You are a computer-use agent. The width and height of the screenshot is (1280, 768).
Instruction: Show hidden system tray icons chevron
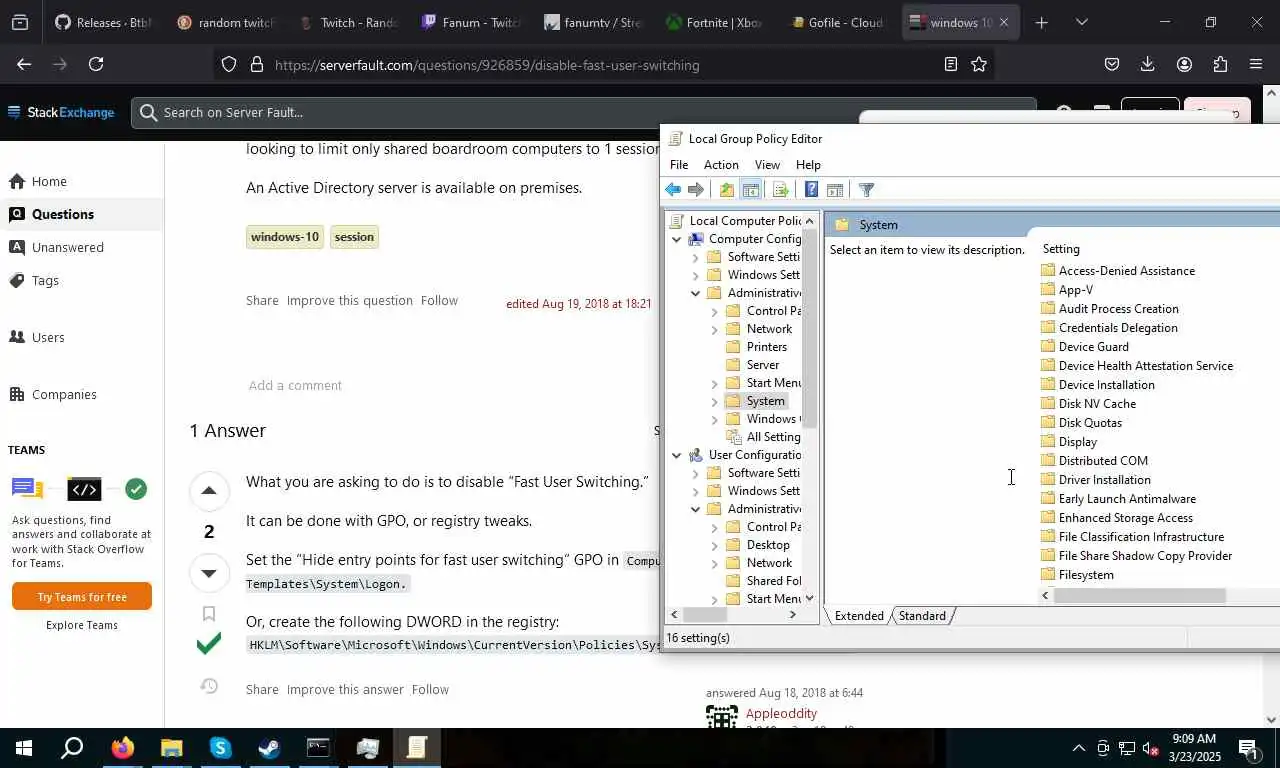tap(1078, 748)
